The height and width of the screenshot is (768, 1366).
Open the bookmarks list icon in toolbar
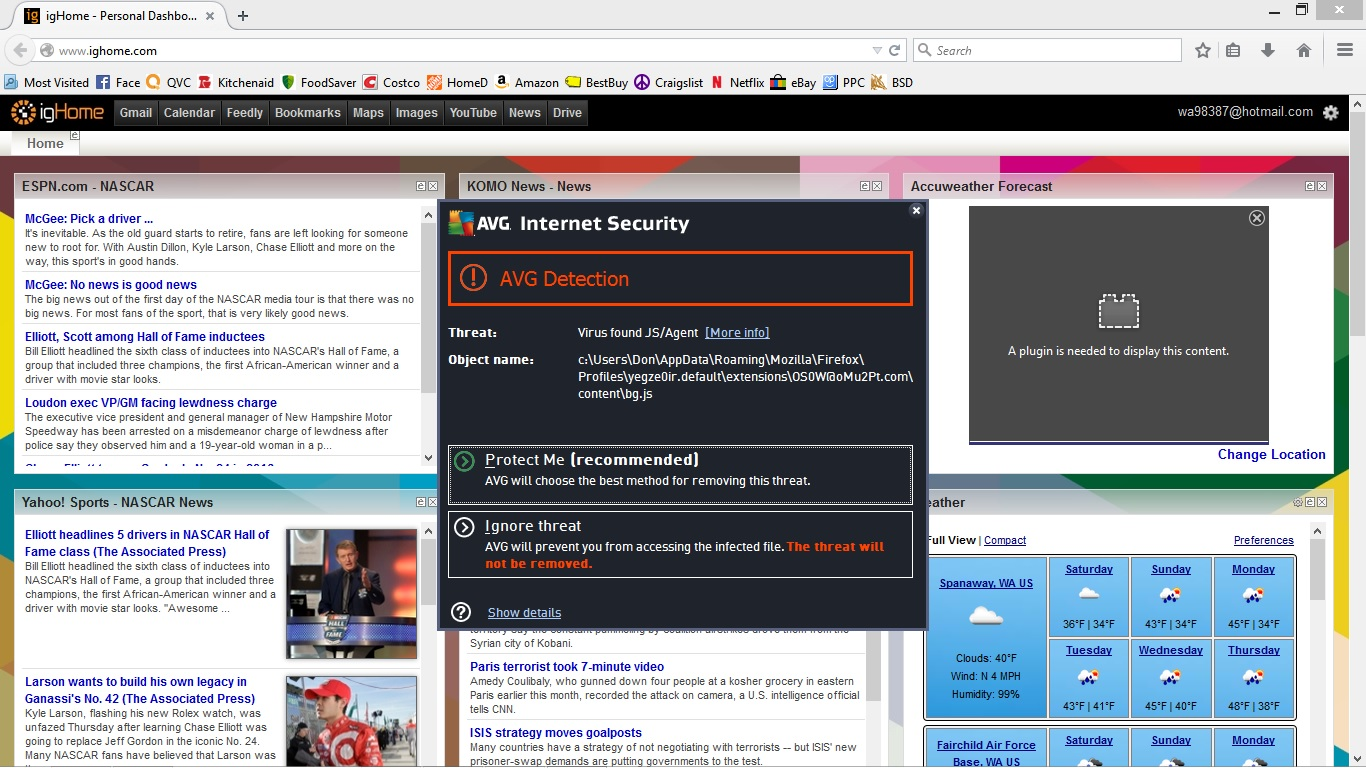1233,50
